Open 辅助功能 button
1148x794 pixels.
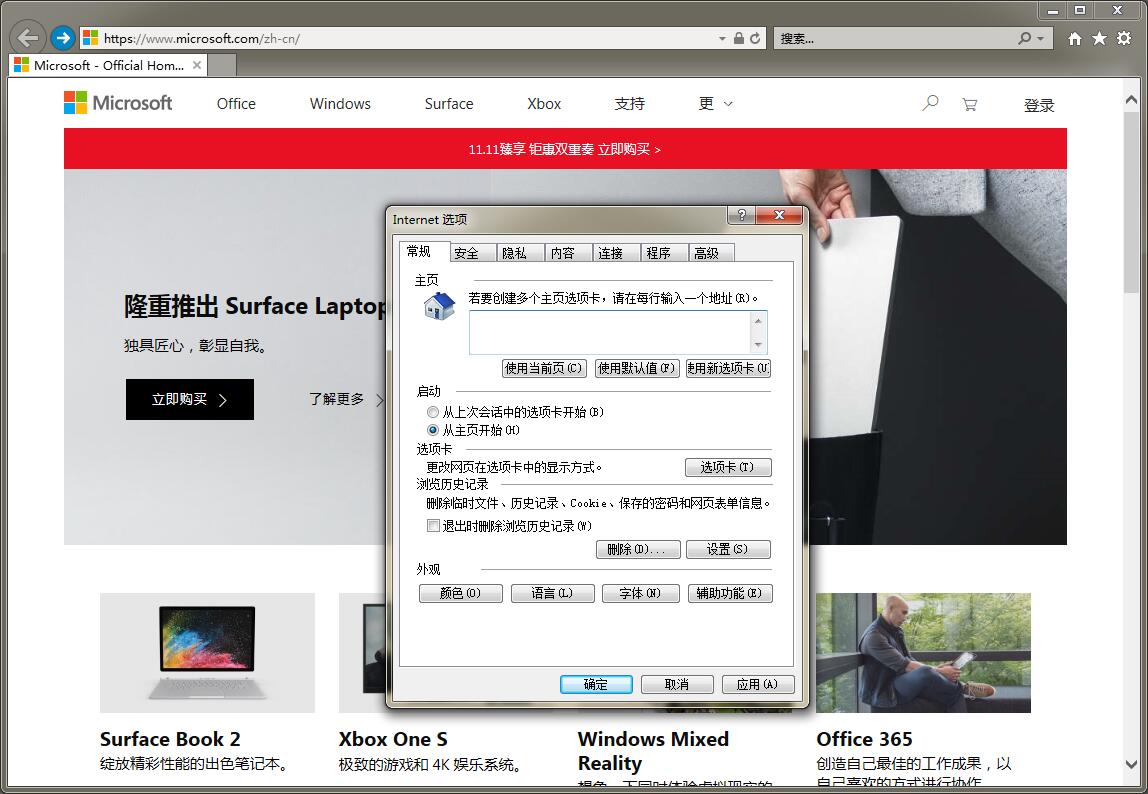tap(730, 593)
